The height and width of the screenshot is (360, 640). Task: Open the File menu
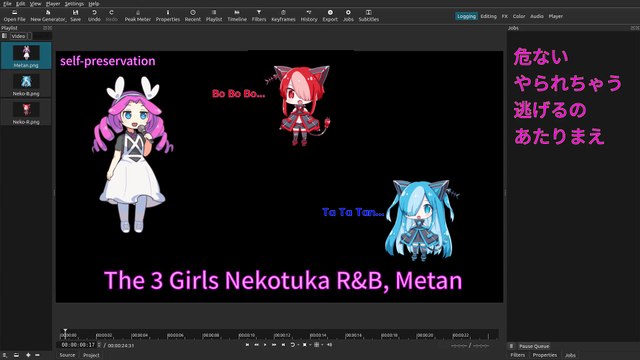tap(7, 4)
